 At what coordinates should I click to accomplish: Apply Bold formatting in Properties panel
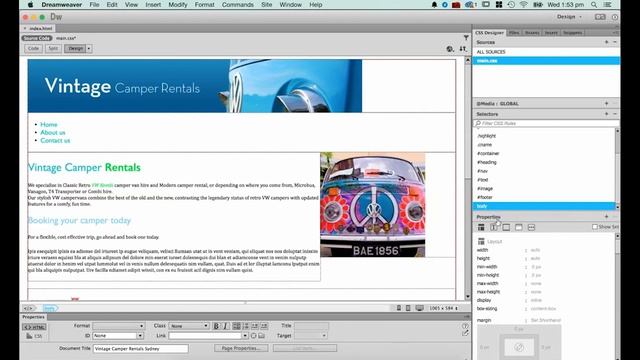coord(216,326)
